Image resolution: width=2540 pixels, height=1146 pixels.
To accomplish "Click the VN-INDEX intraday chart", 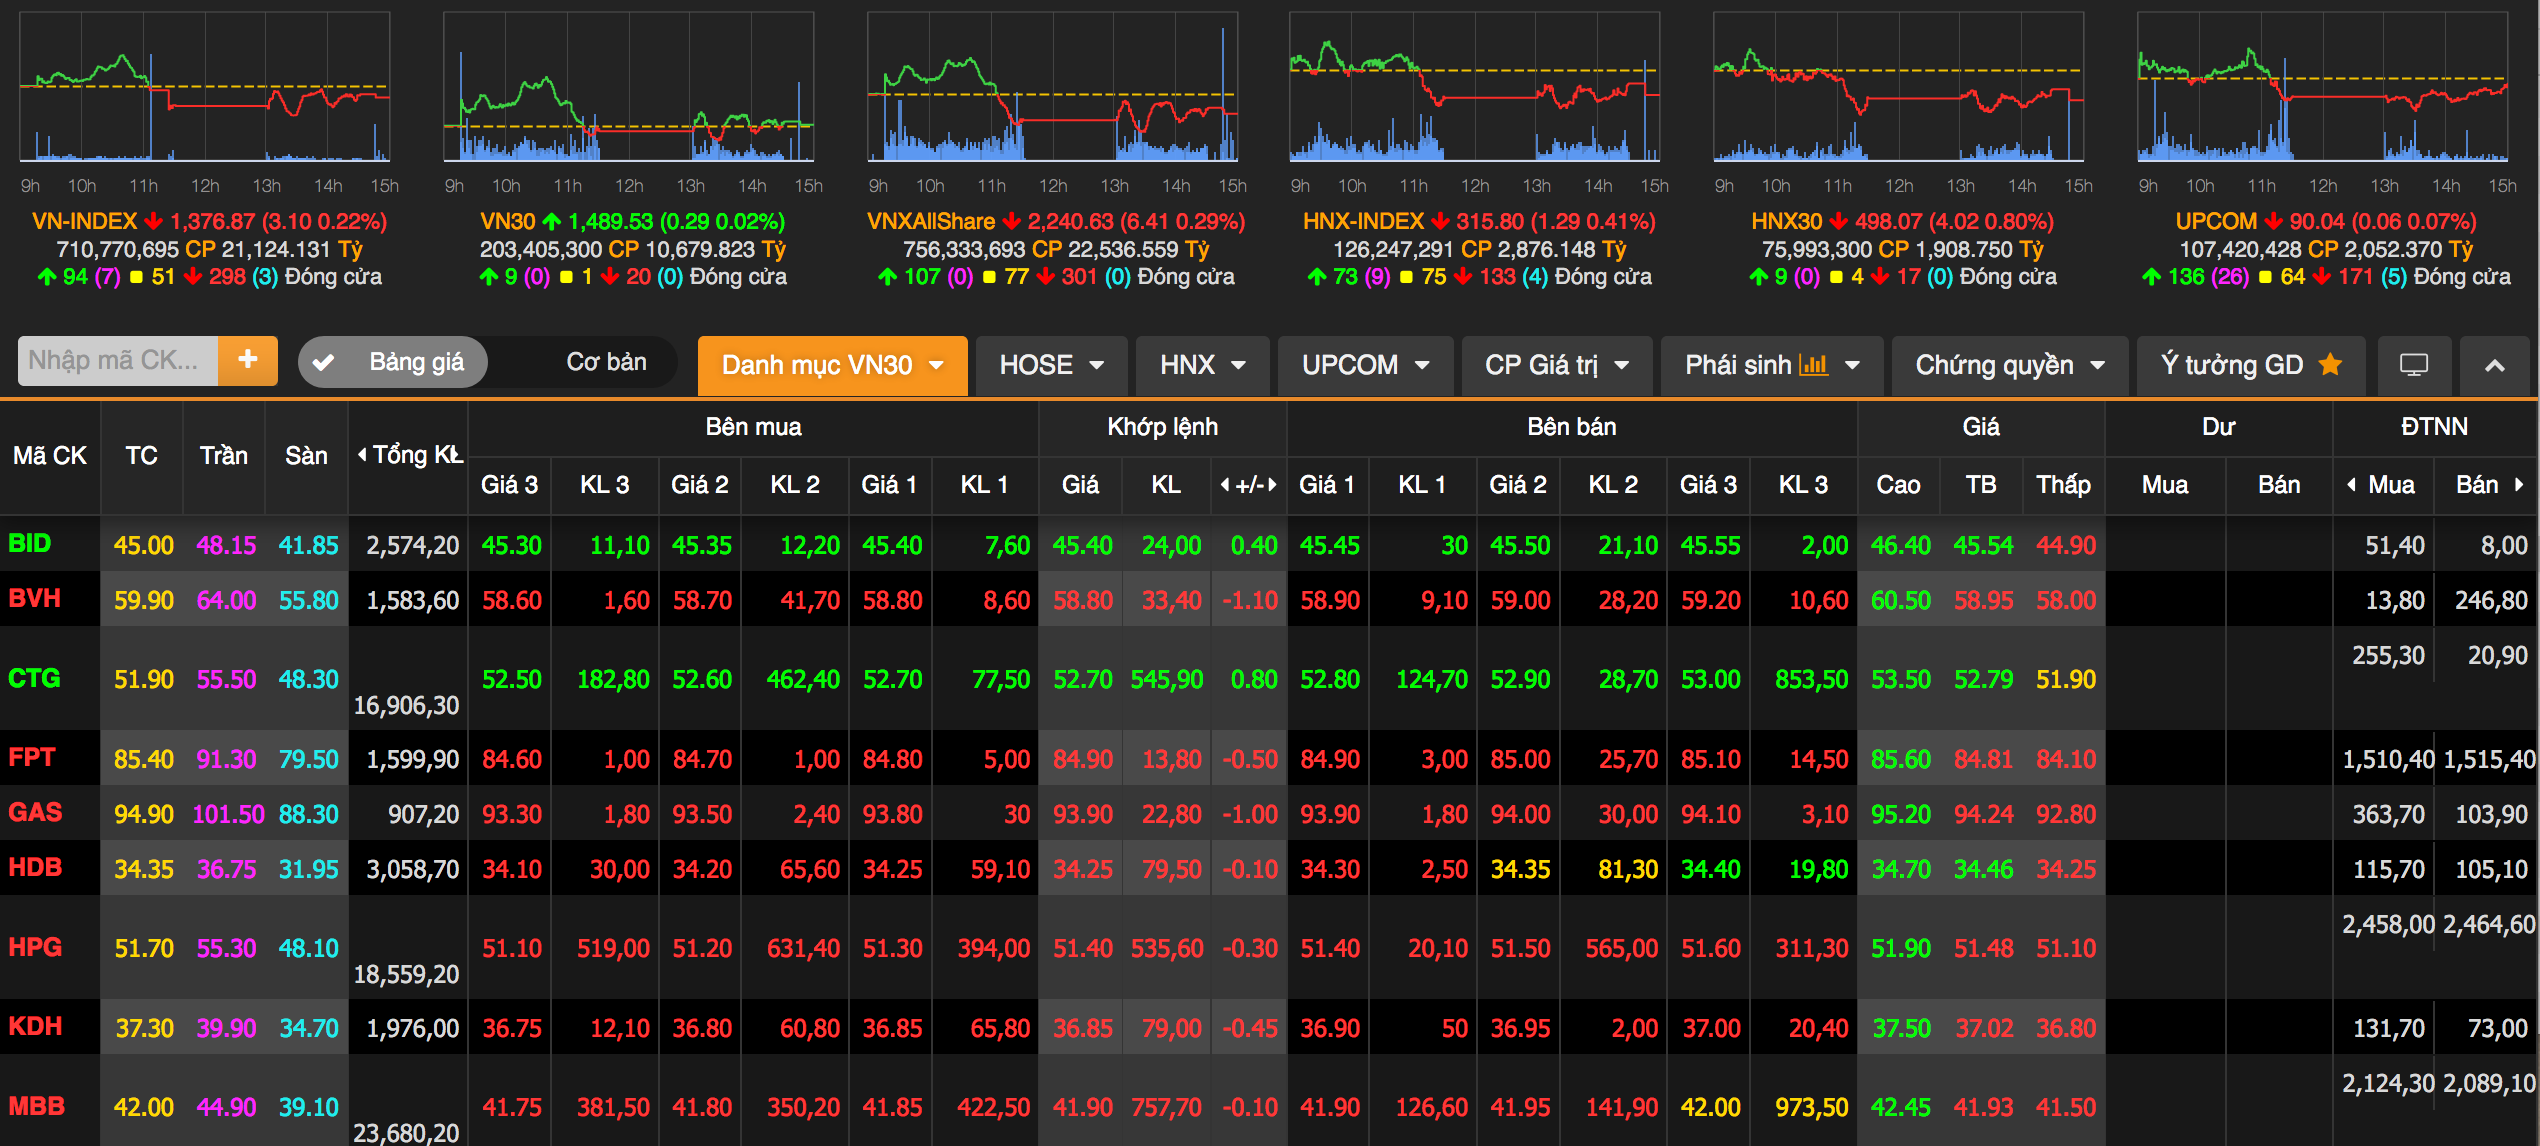I will 204,88.
